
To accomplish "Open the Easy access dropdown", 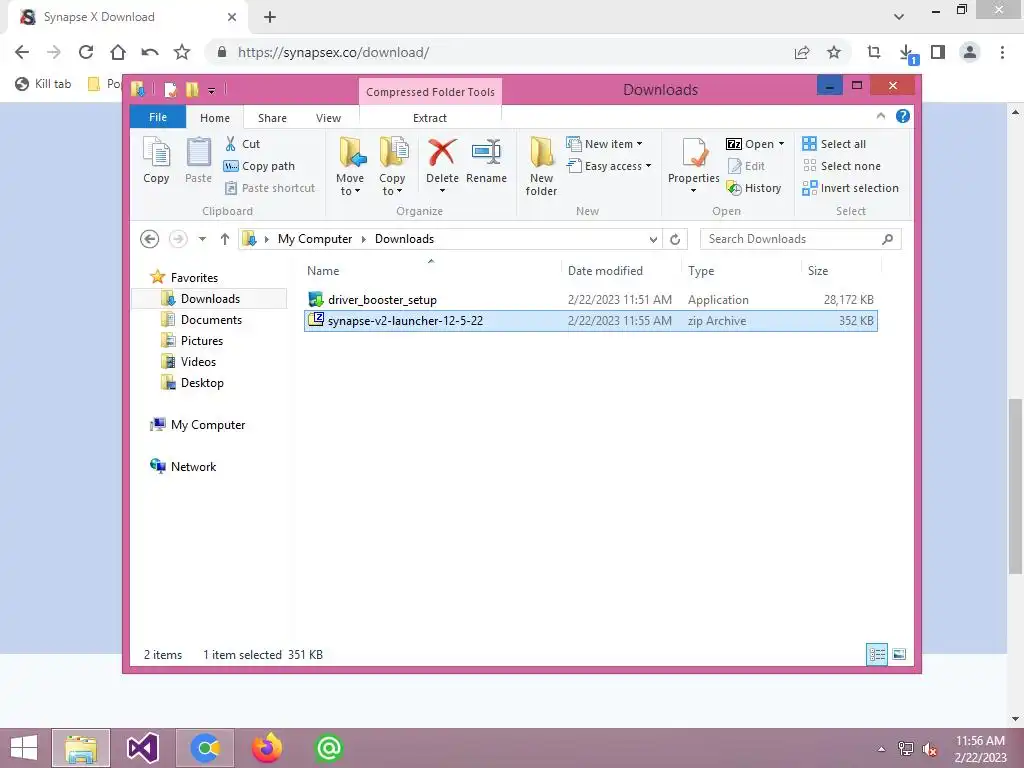I will click(x=609, y=166).
